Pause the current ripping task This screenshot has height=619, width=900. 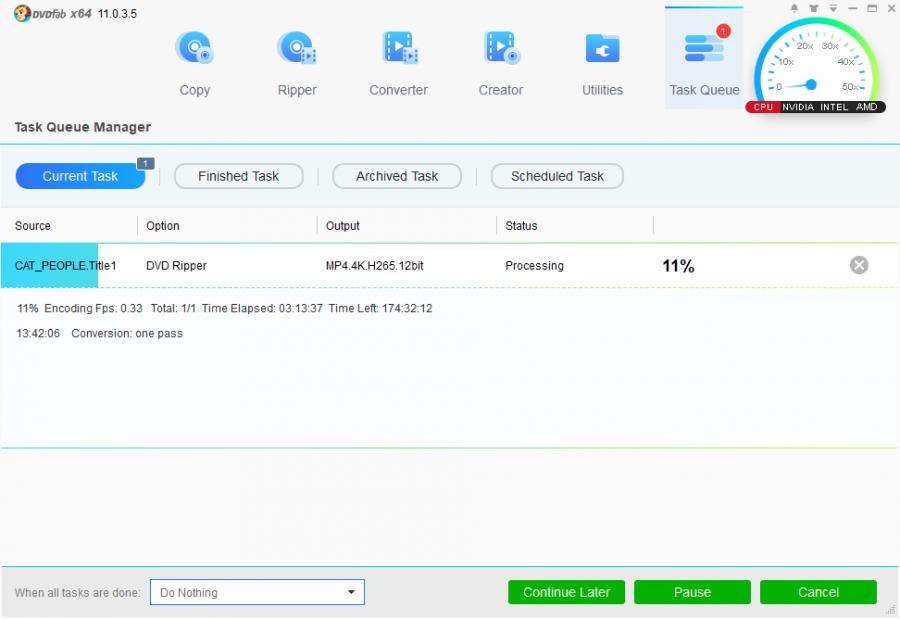coord(692,592)
